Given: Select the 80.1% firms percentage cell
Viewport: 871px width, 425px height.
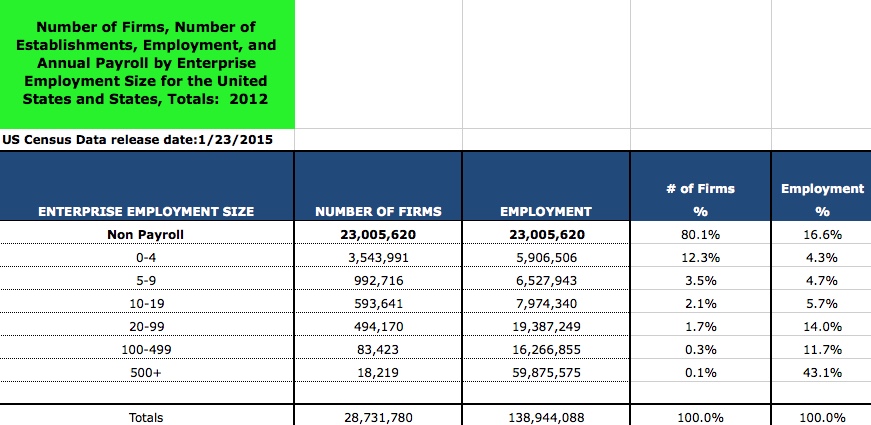Looking at the screenshot, I should coord(700,234).
